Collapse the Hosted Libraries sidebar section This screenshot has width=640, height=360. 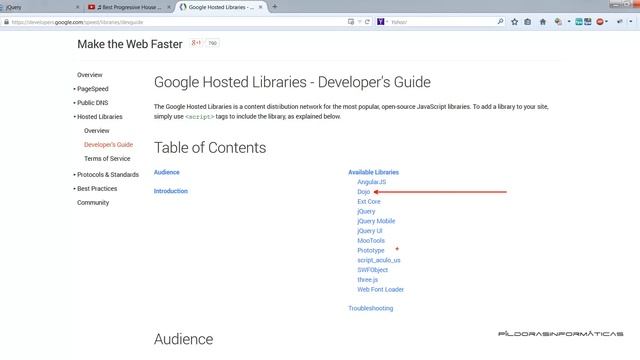(x=100, y=117)
